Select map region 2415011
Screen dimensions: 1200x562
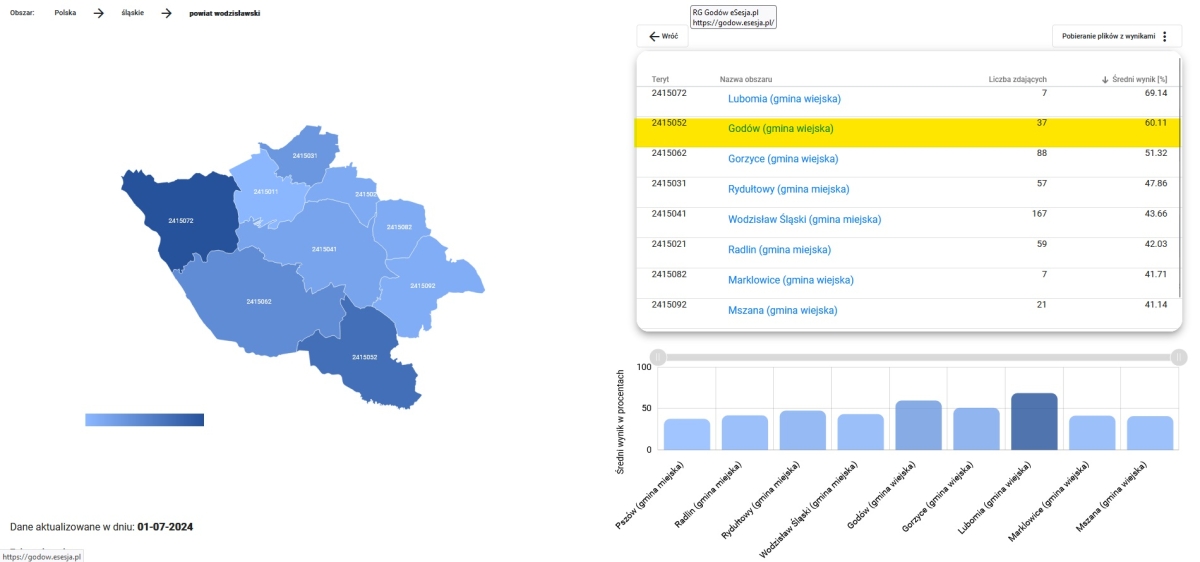pos(265,191)
